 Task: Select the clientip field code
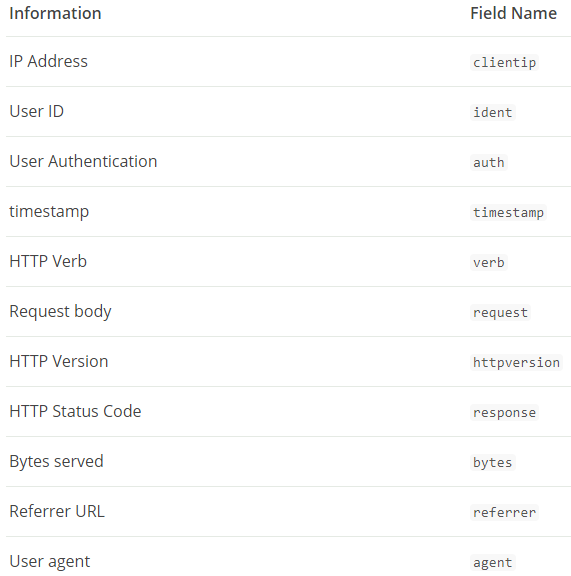pyautogui.click(x=504, y=62)
